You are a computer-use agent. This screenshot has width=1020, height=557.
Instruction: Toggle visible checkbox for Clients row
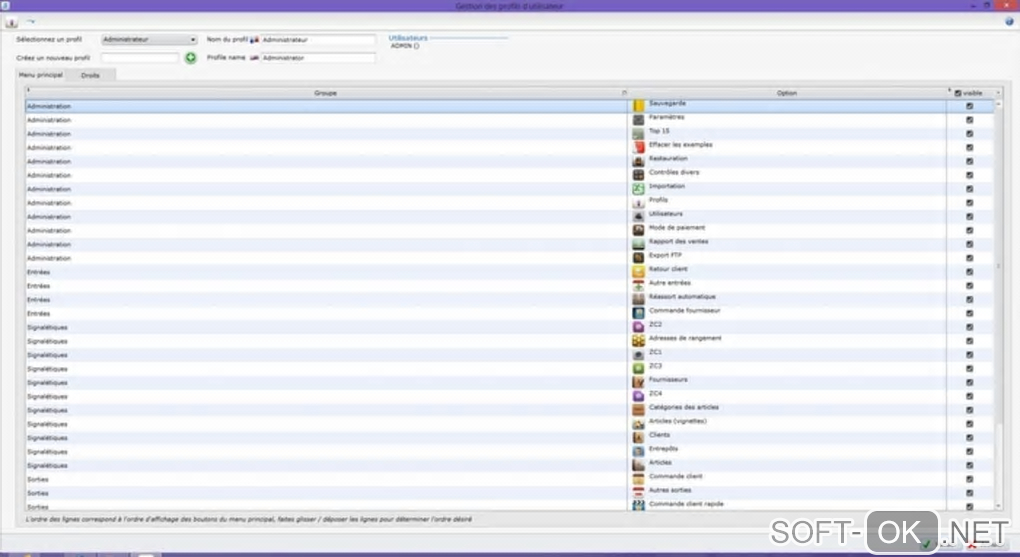969,437
